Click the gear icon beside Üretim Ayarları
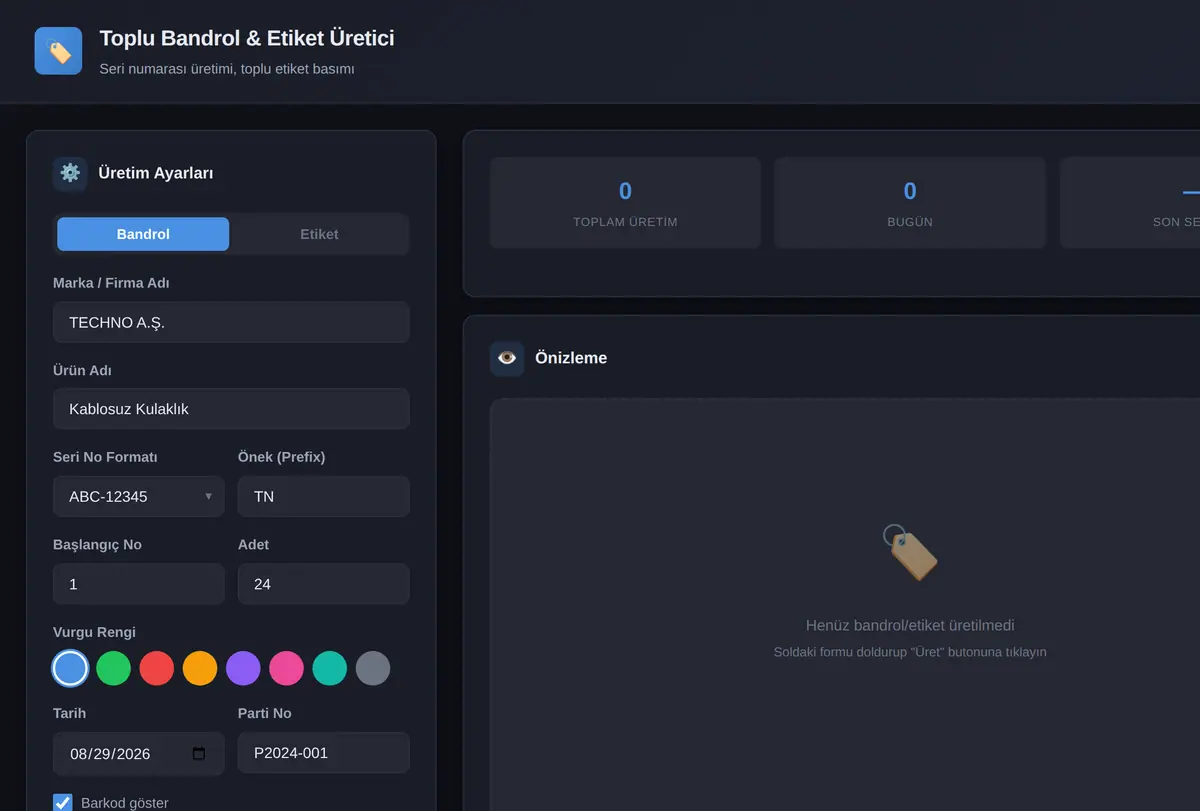1200x811 pixels. coord(70,173)
